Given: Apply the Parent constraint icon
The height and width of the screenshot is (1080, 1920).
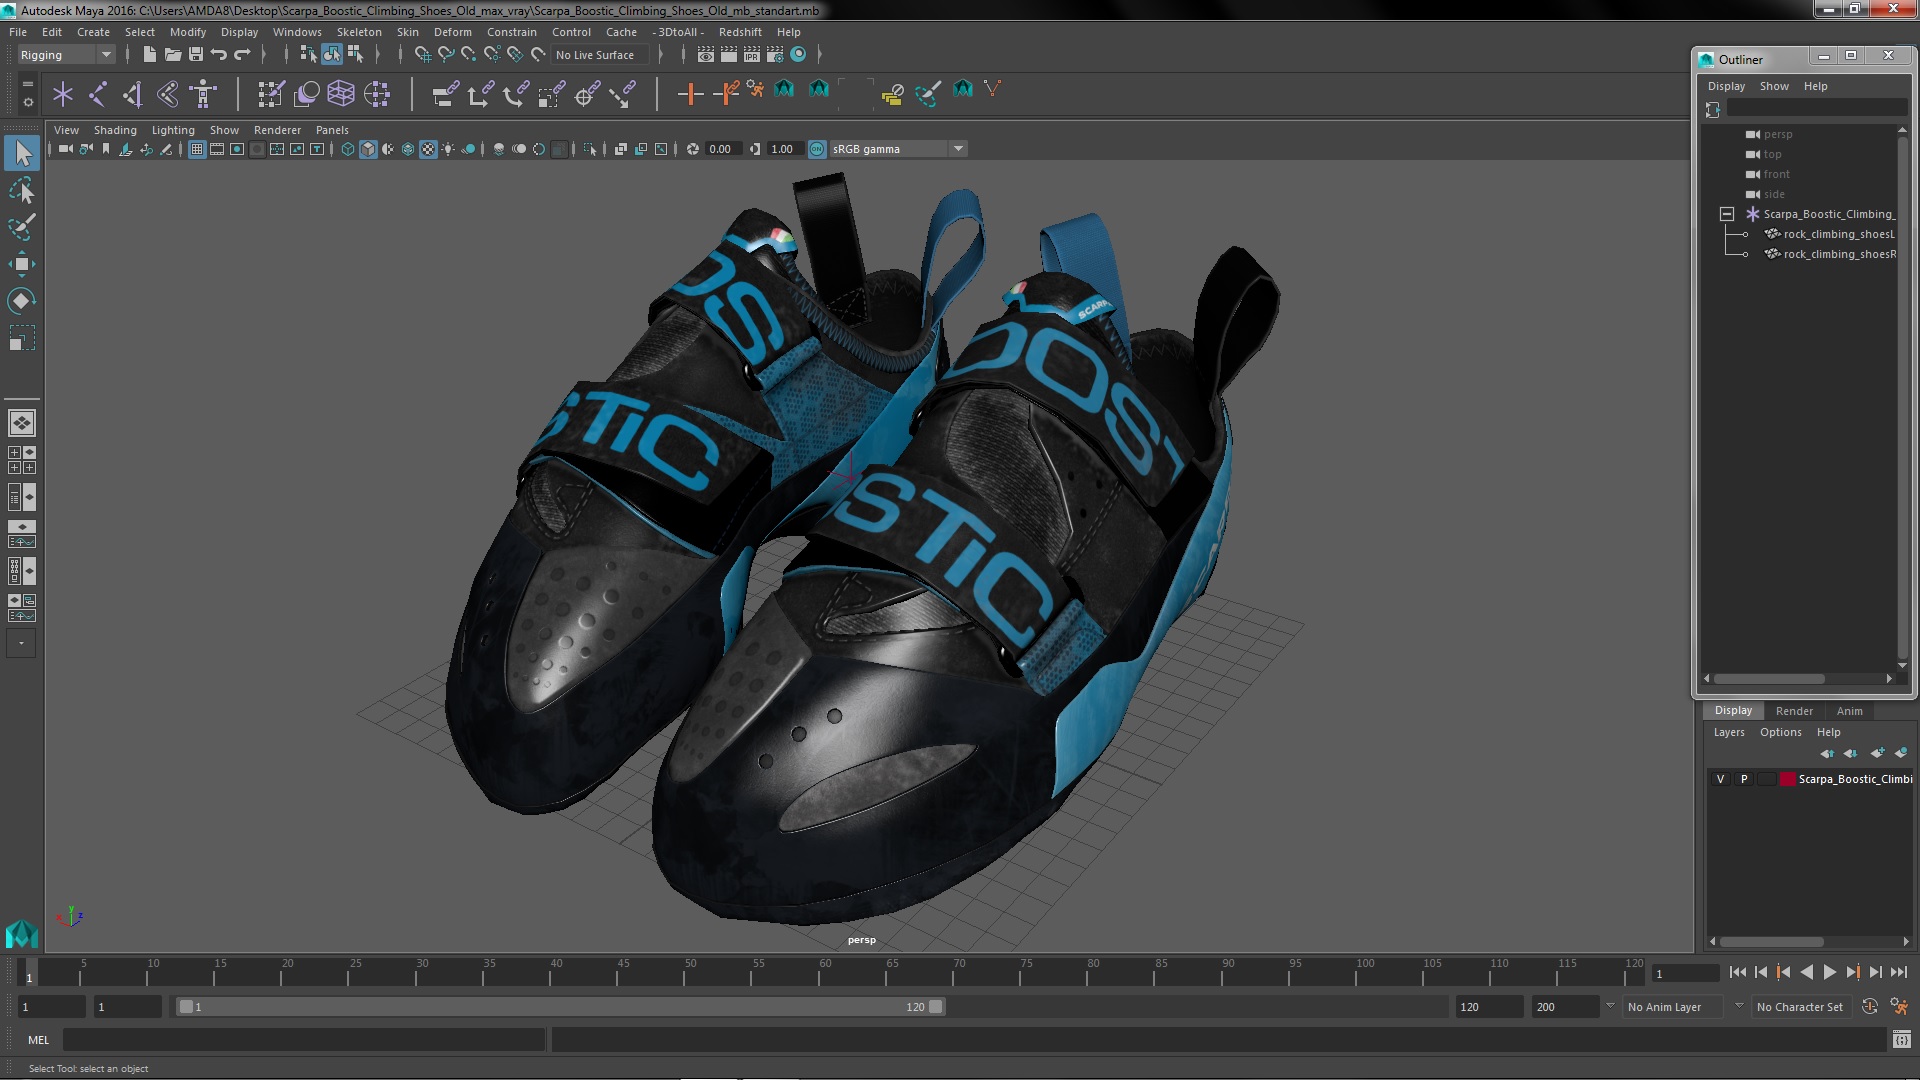Looking at the screenshot, I should [x=445, y=94].
